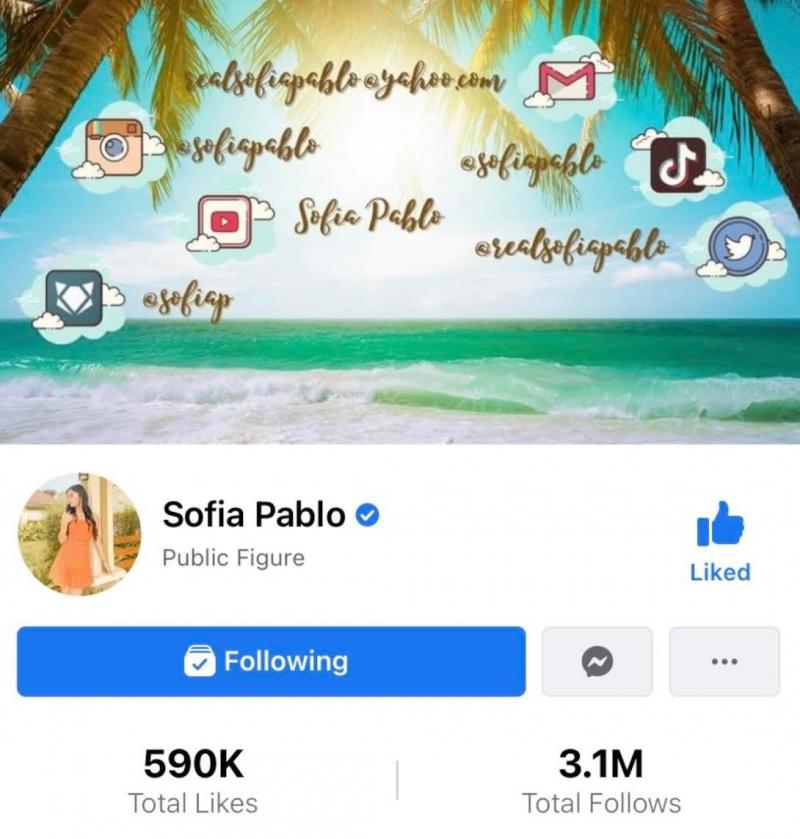This screenshot has width=800, height=839.
Task: Click the Public Figure category label
Action: coord(233,558)
